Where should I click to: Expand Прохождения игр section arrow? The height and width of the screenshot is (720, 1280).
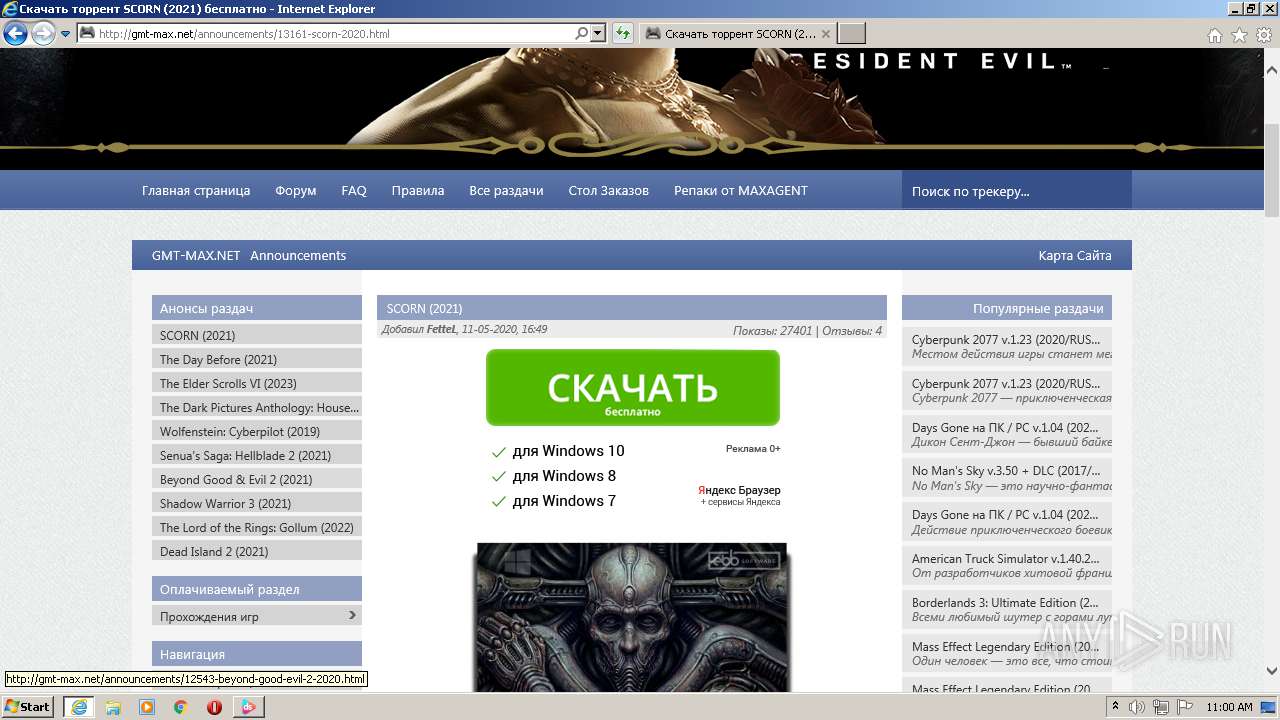pos(352,615)
